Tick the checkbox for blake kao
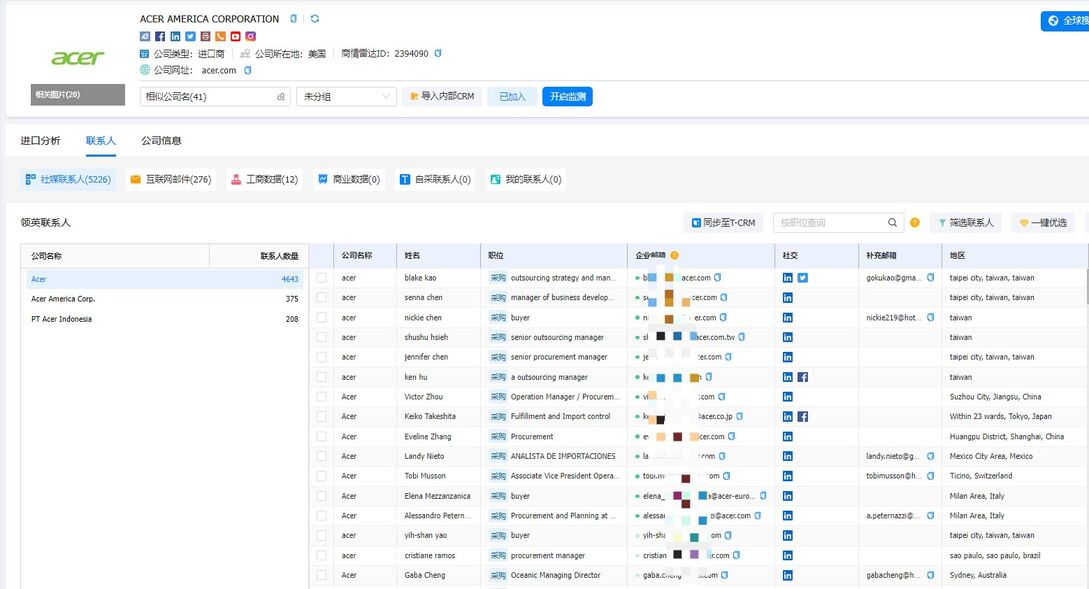This screenshot has height=589, width=1089. (x=322, y=278)
